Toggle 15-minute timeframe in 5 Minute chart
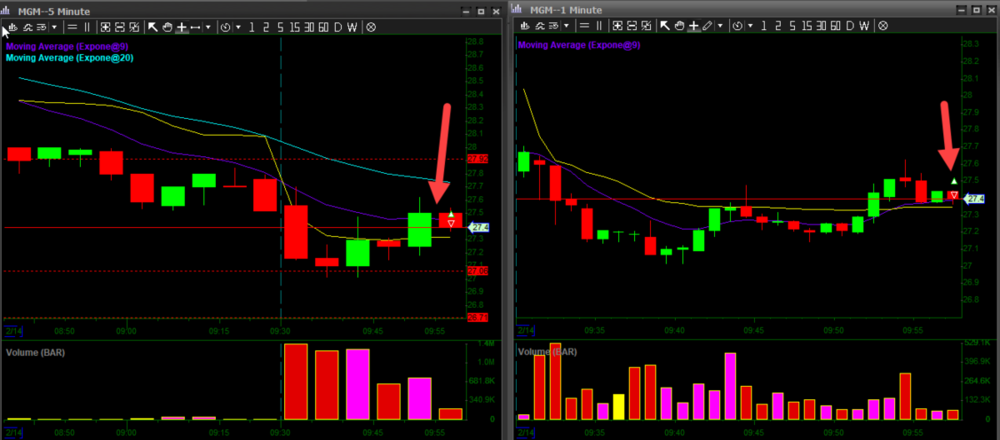This screenshot has height=440, width=1000. (x=290, y=26)
